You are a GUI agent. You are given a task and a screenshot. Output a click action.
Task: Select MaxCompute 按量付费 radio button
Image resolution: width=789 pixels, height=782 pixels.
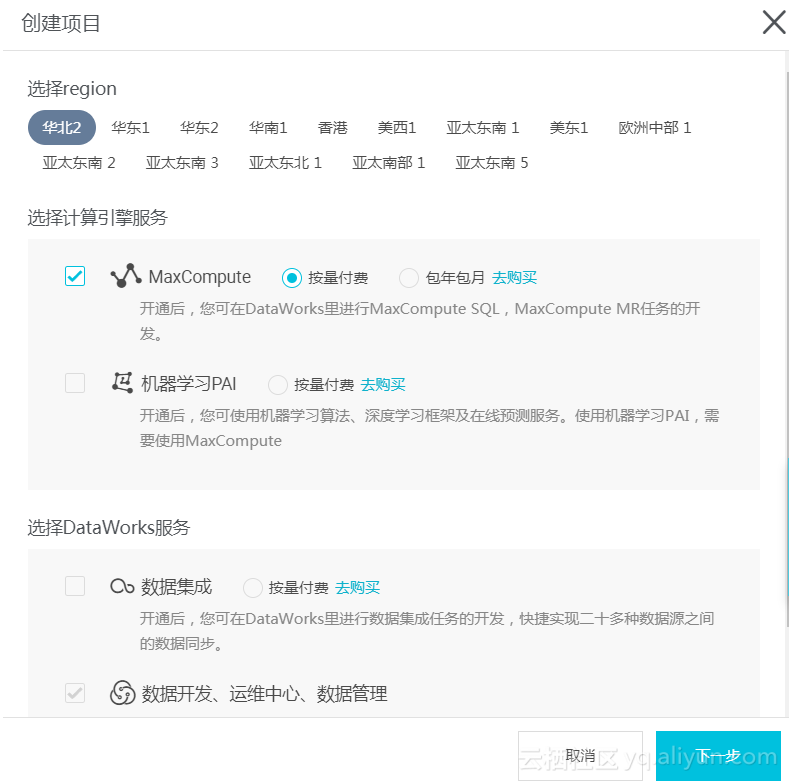click(x=292, y=278)
